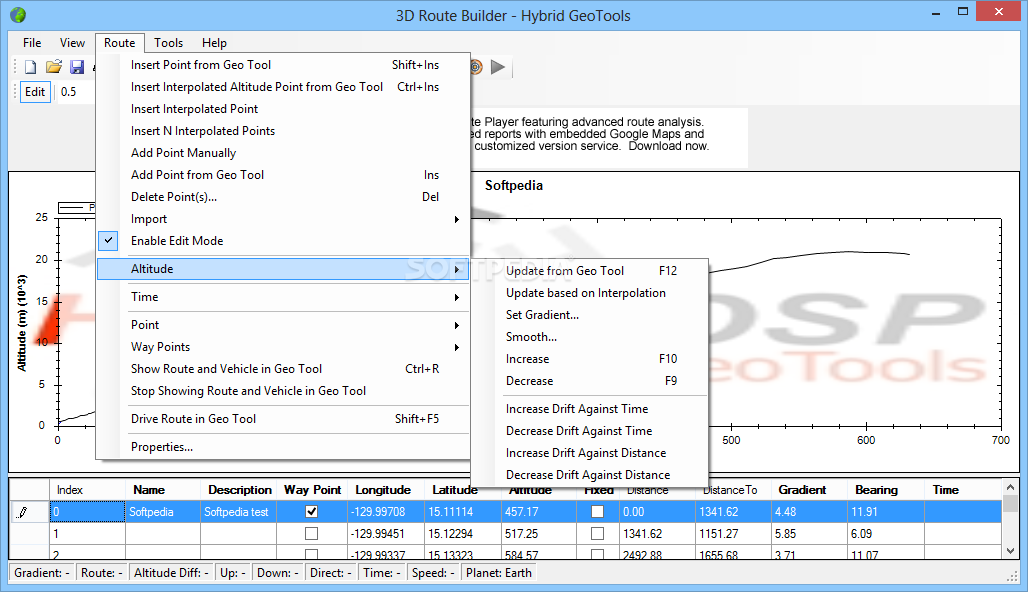Click the Open folder icon
This screenshot has height=592, width=1028.
click(x=54, y=67)
